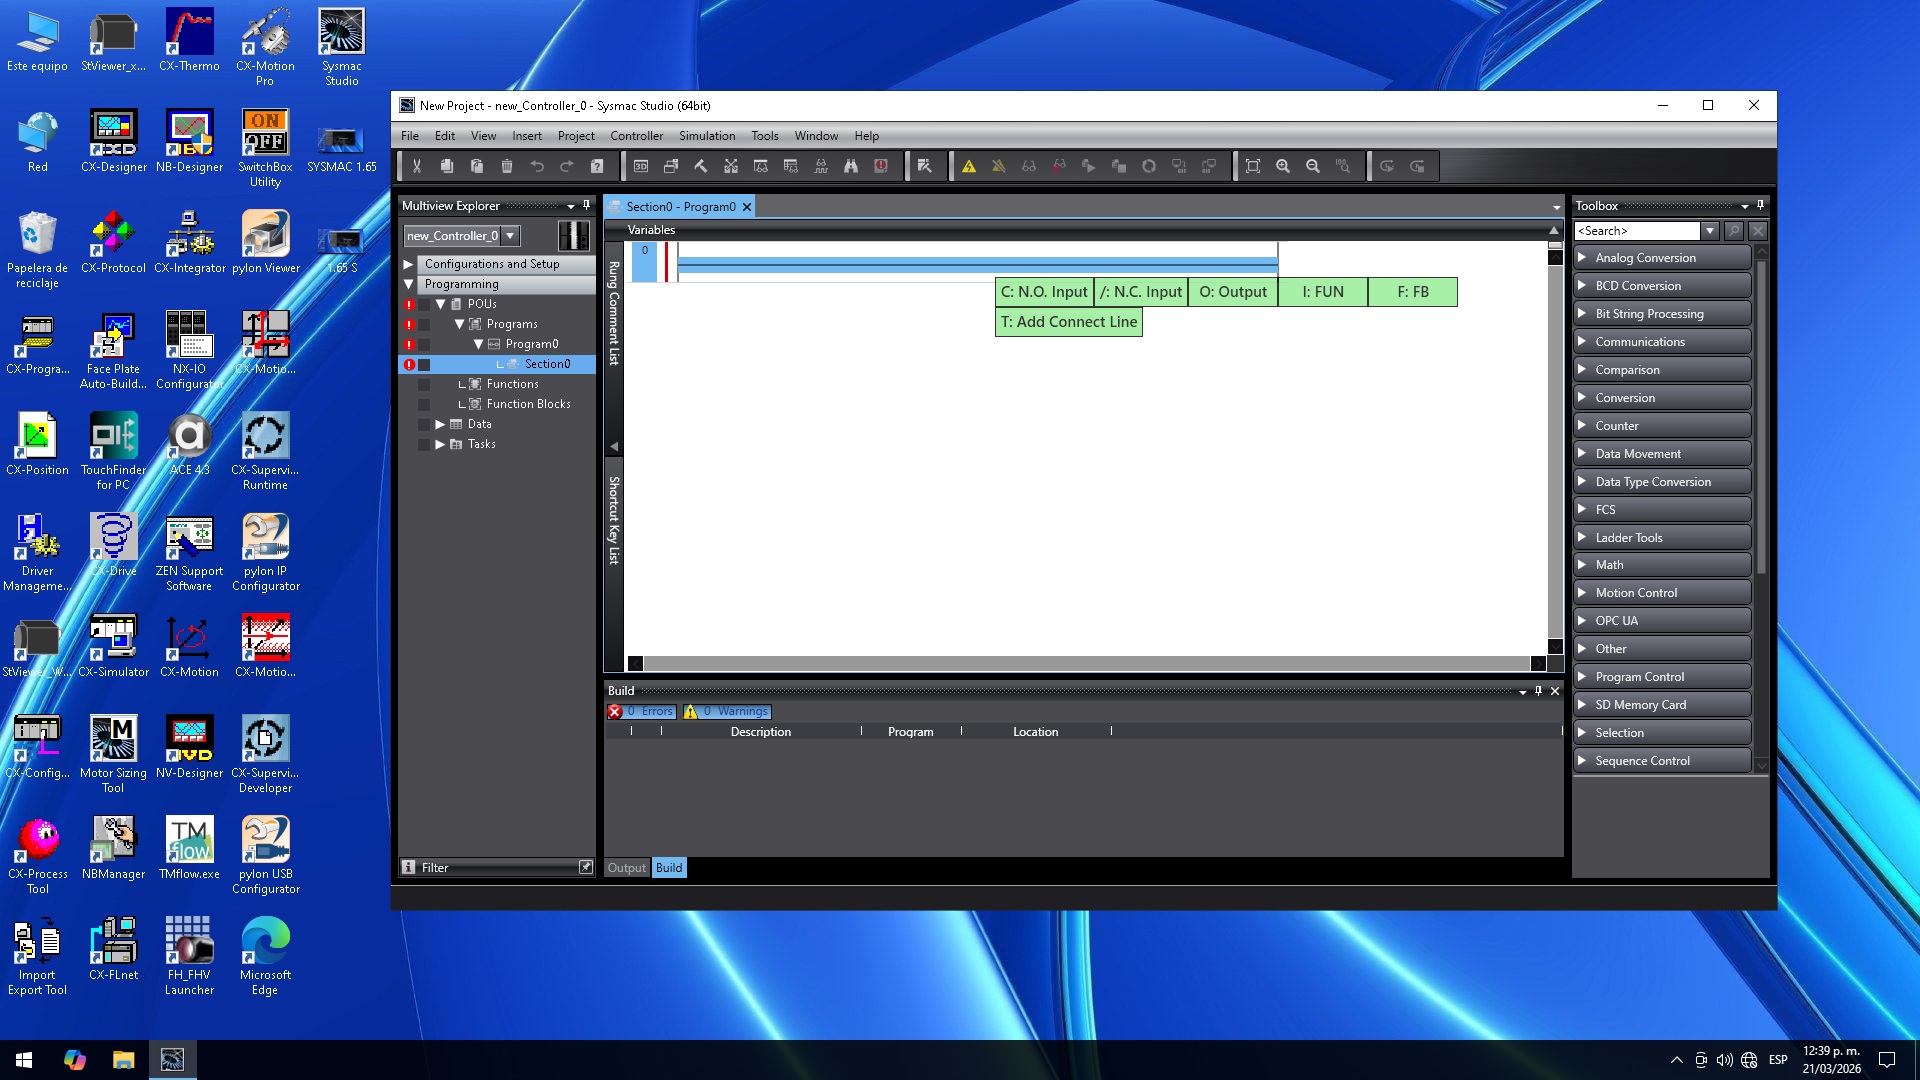This screenshot has height=1080, width=1920.
Task: Click the crossed-out triangle Offline icon
Action: [999, 166]
